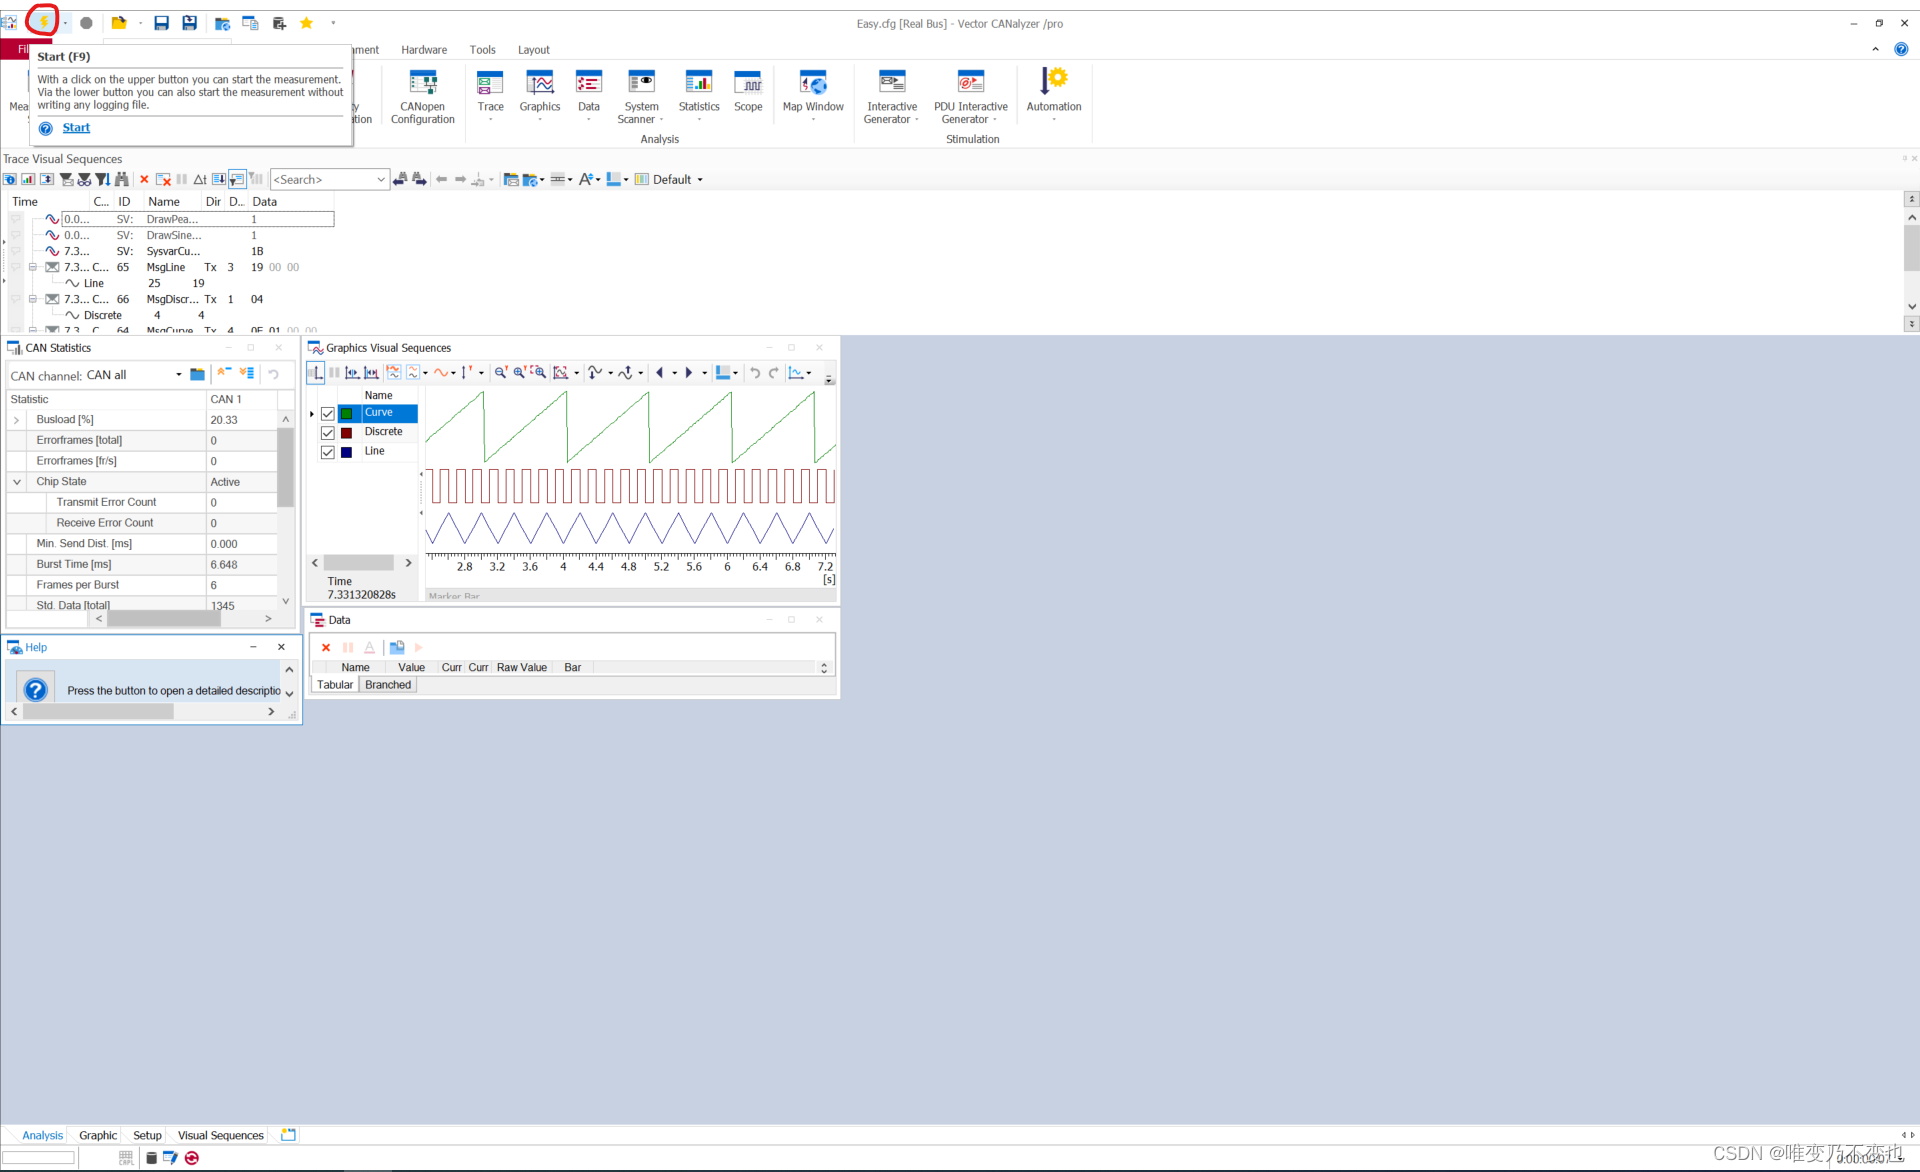Click the Start measurement lightning icon
Image resolution: width=1920 pixels, height=1172 pixels.
point(43,22)
